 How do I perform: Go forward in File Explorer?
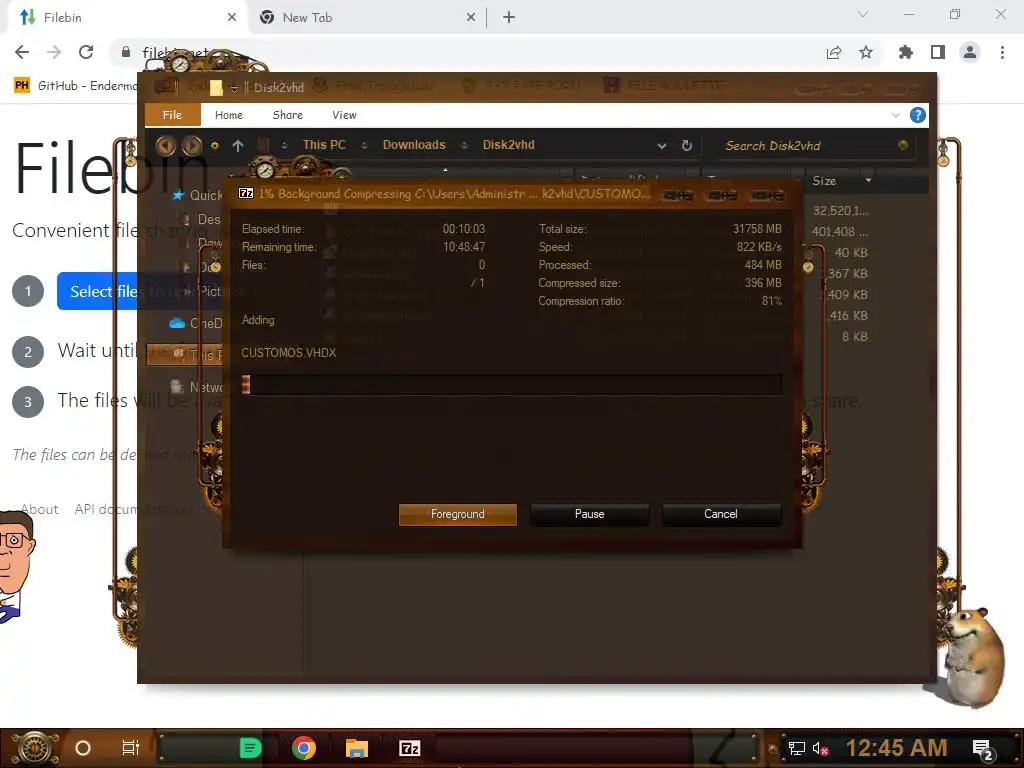pos(191,145)
